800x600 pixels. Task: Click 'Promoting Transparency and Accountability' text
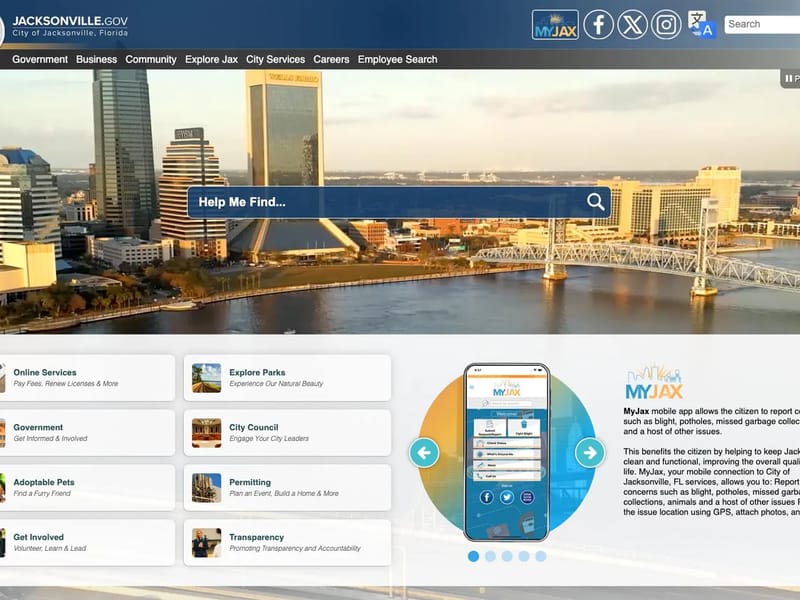[x=295, y=548]
